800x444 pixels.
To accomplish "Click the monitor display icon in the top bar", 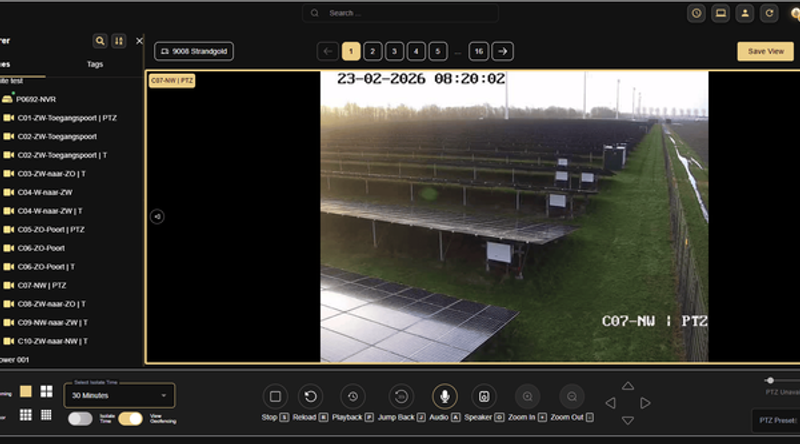I will click(x=720, y=13).
